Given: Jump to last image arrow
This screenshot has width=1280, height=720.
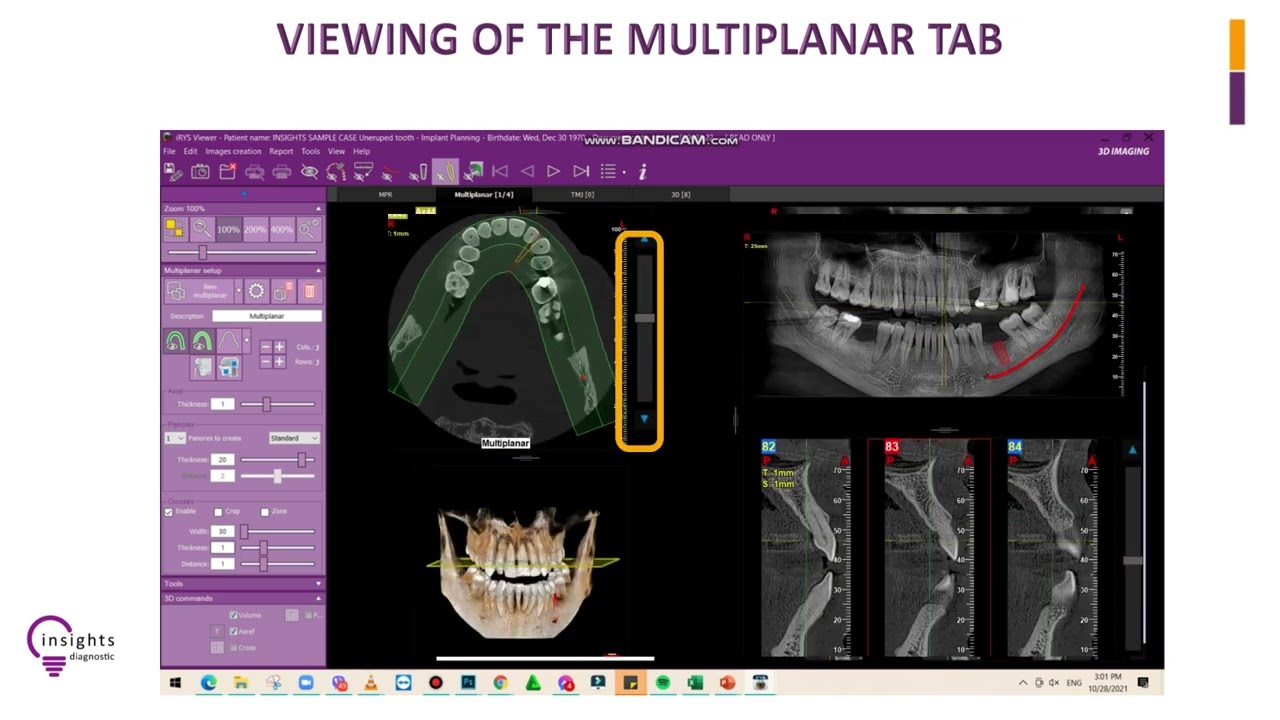Looking at the screenshot, I should pyautogui.click(x=580, y=172).
